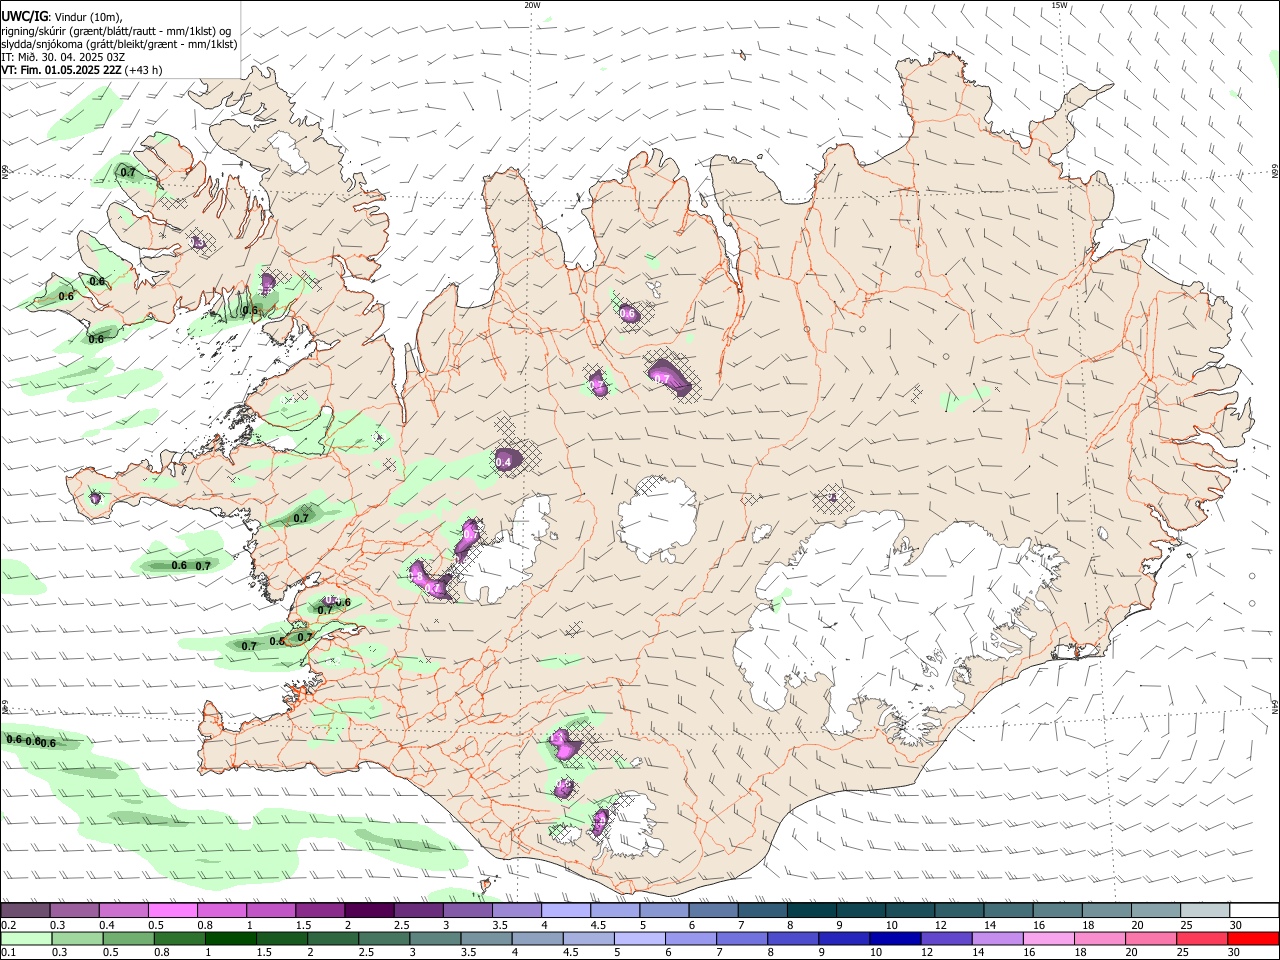
Task: Select the medium green 0.5 swatch in the lower legend row
Action: (128, 939)
